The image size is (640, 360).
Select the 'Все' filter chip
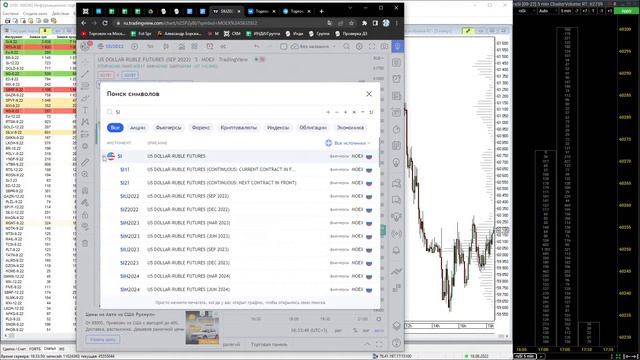click(x=115, y=128)
